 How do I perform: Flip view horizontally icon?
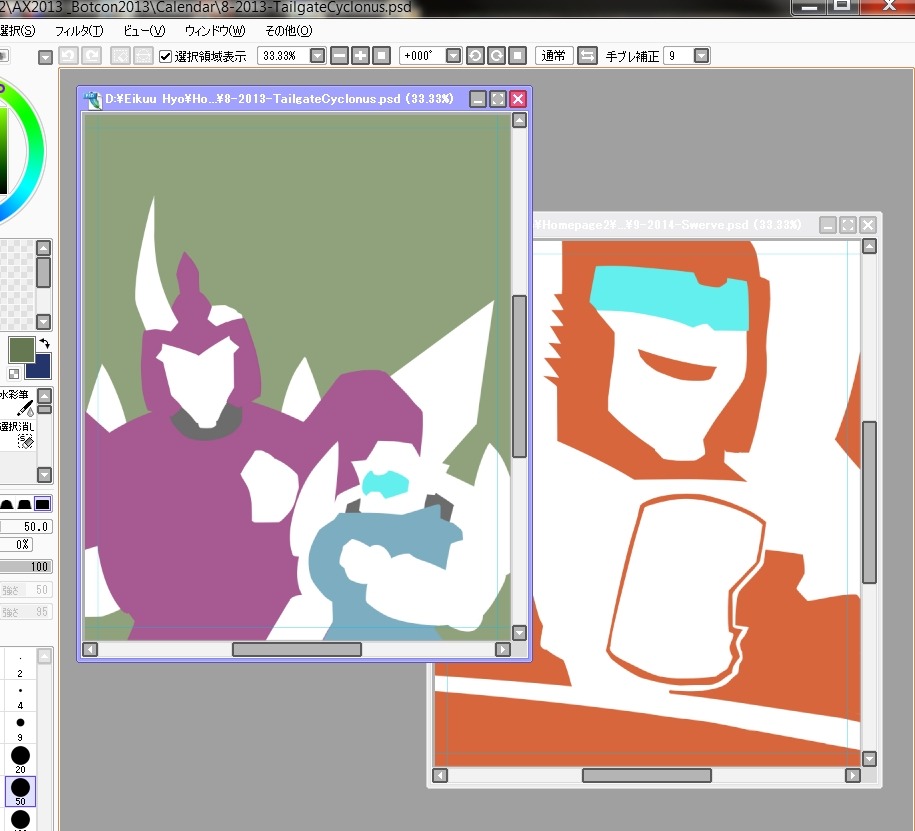(587, 56)
